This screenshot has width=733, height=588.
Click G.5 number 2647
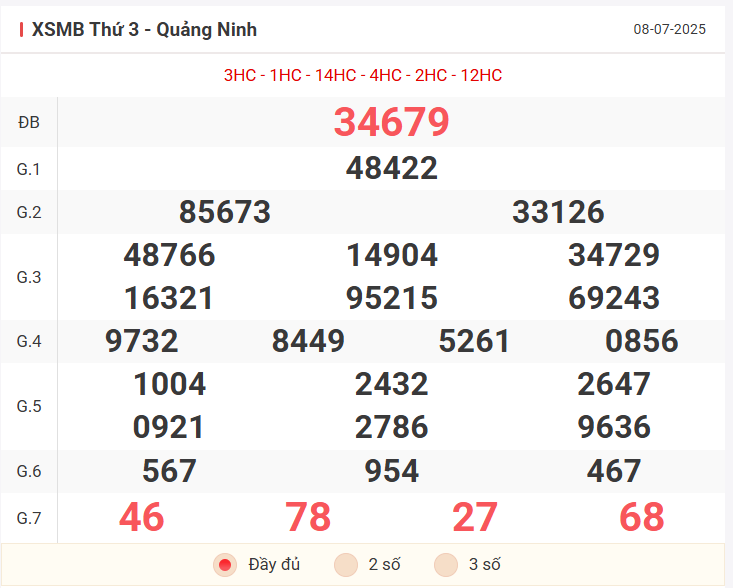tap(614, 384)
